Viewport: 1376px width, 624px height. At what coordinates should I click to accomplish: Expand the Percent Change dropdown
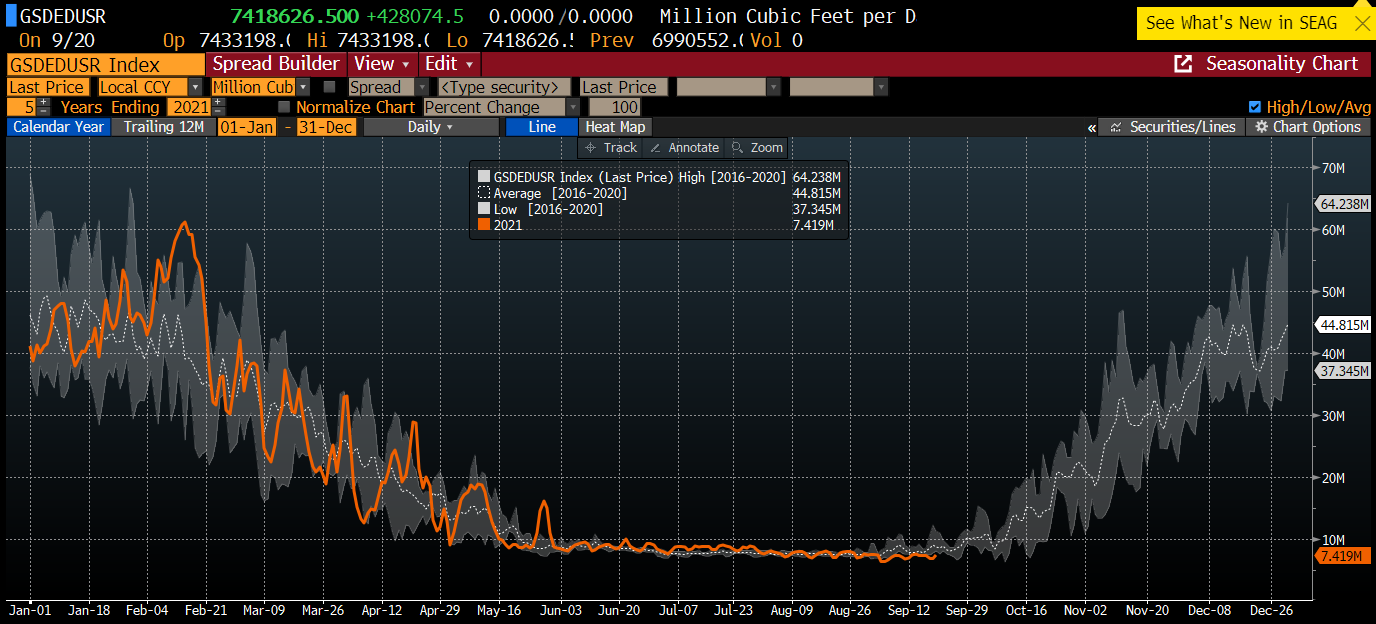pos(572,107)
